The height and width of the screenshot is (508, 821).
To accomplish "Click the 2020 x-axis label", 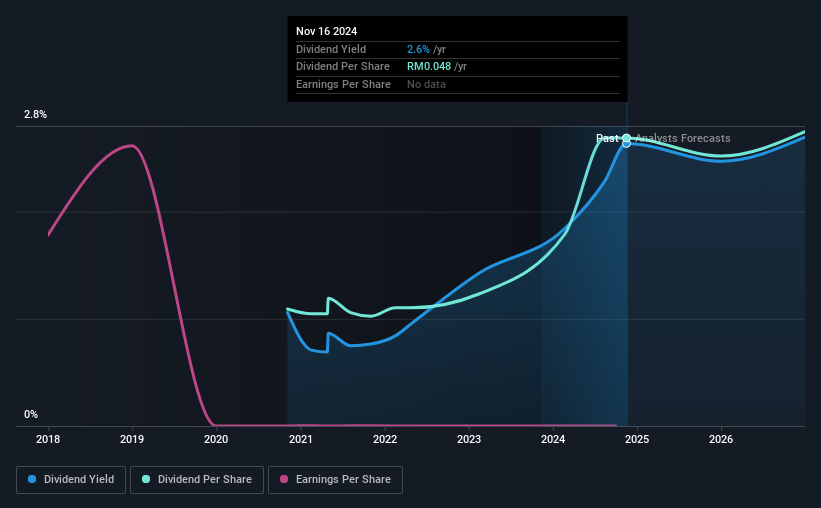I will 216,439.
